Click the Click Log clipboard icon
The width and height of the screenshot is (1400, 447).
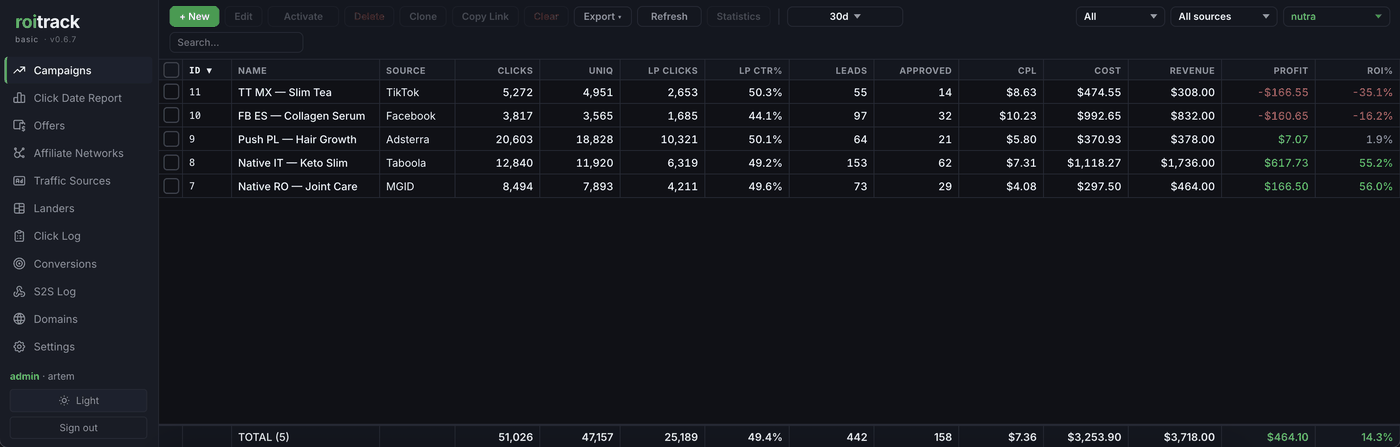pyautogui.click(x=19, y=236)
